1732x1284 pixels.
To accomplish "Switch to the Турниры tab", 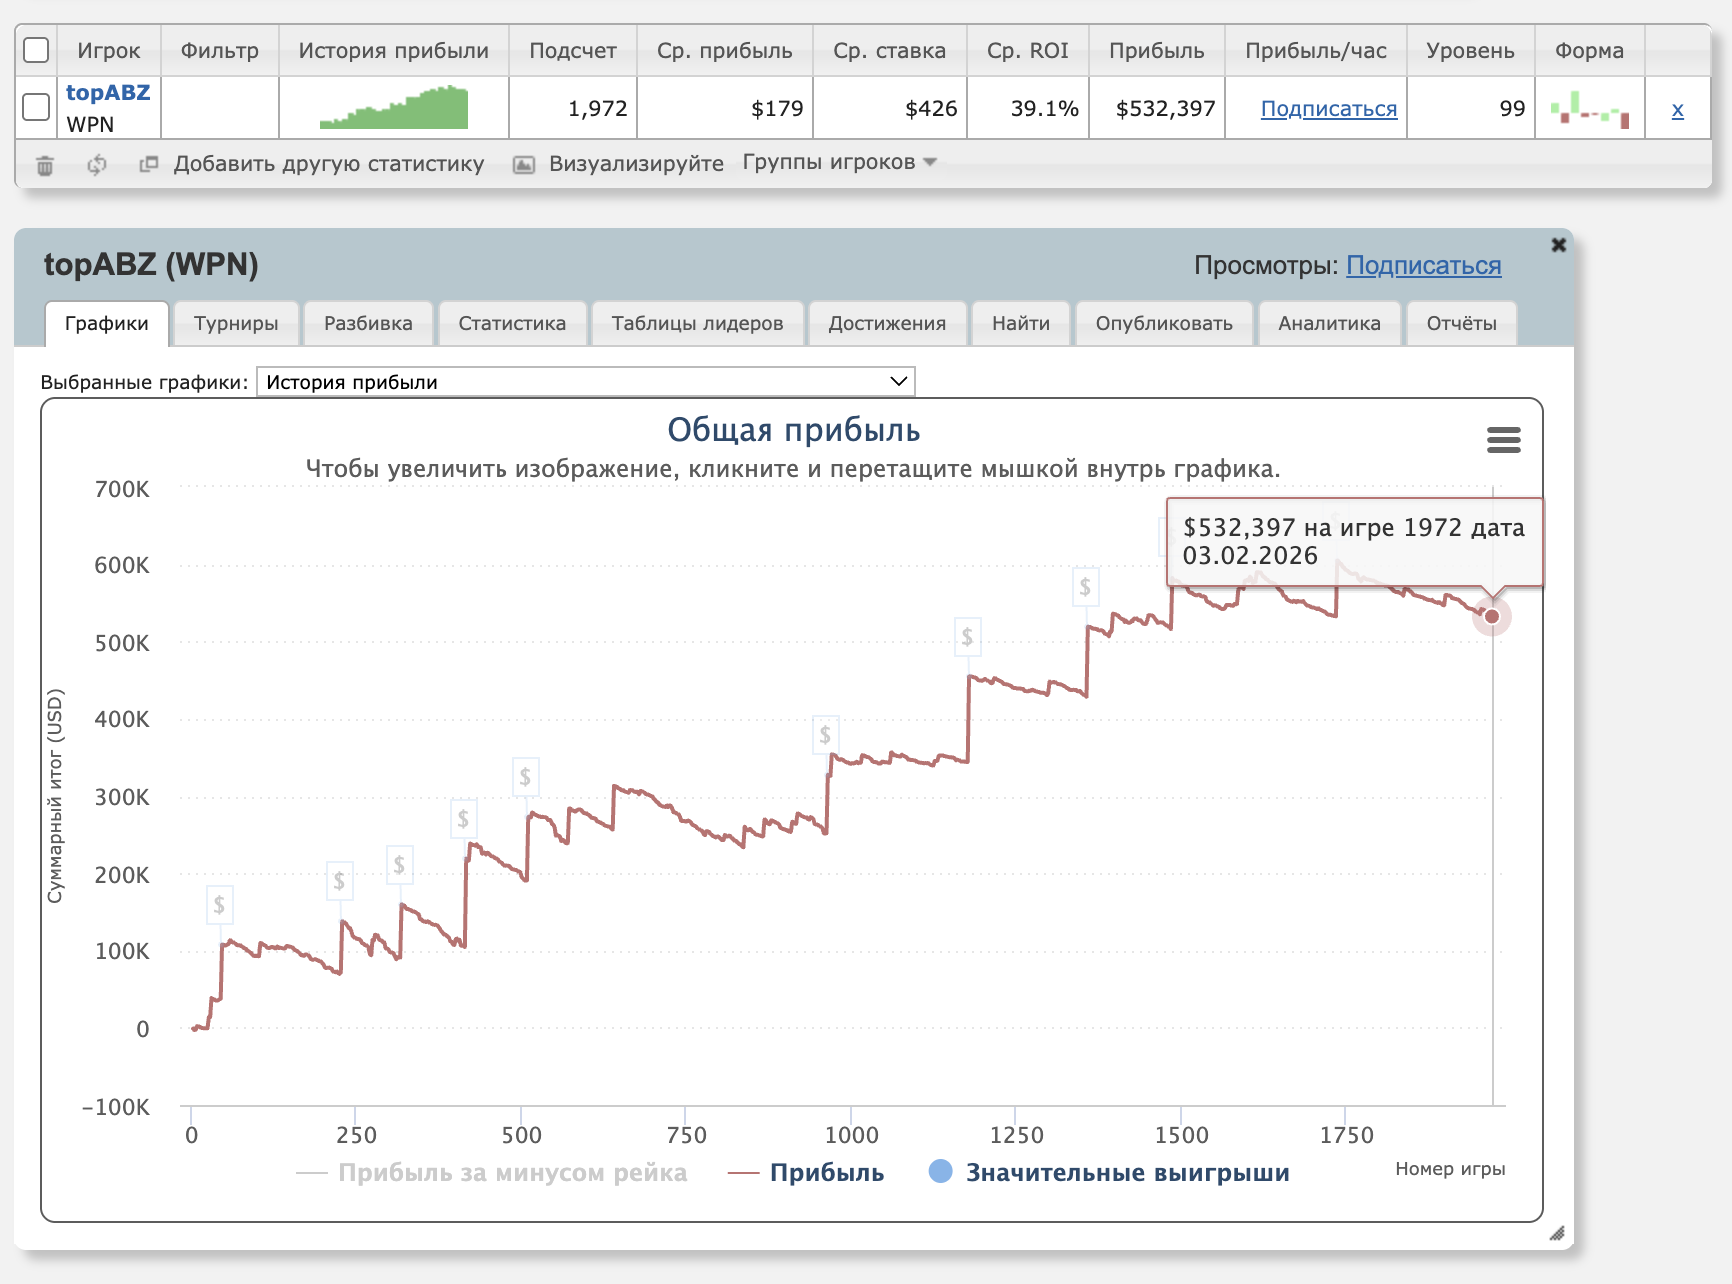I will point(236,323).
